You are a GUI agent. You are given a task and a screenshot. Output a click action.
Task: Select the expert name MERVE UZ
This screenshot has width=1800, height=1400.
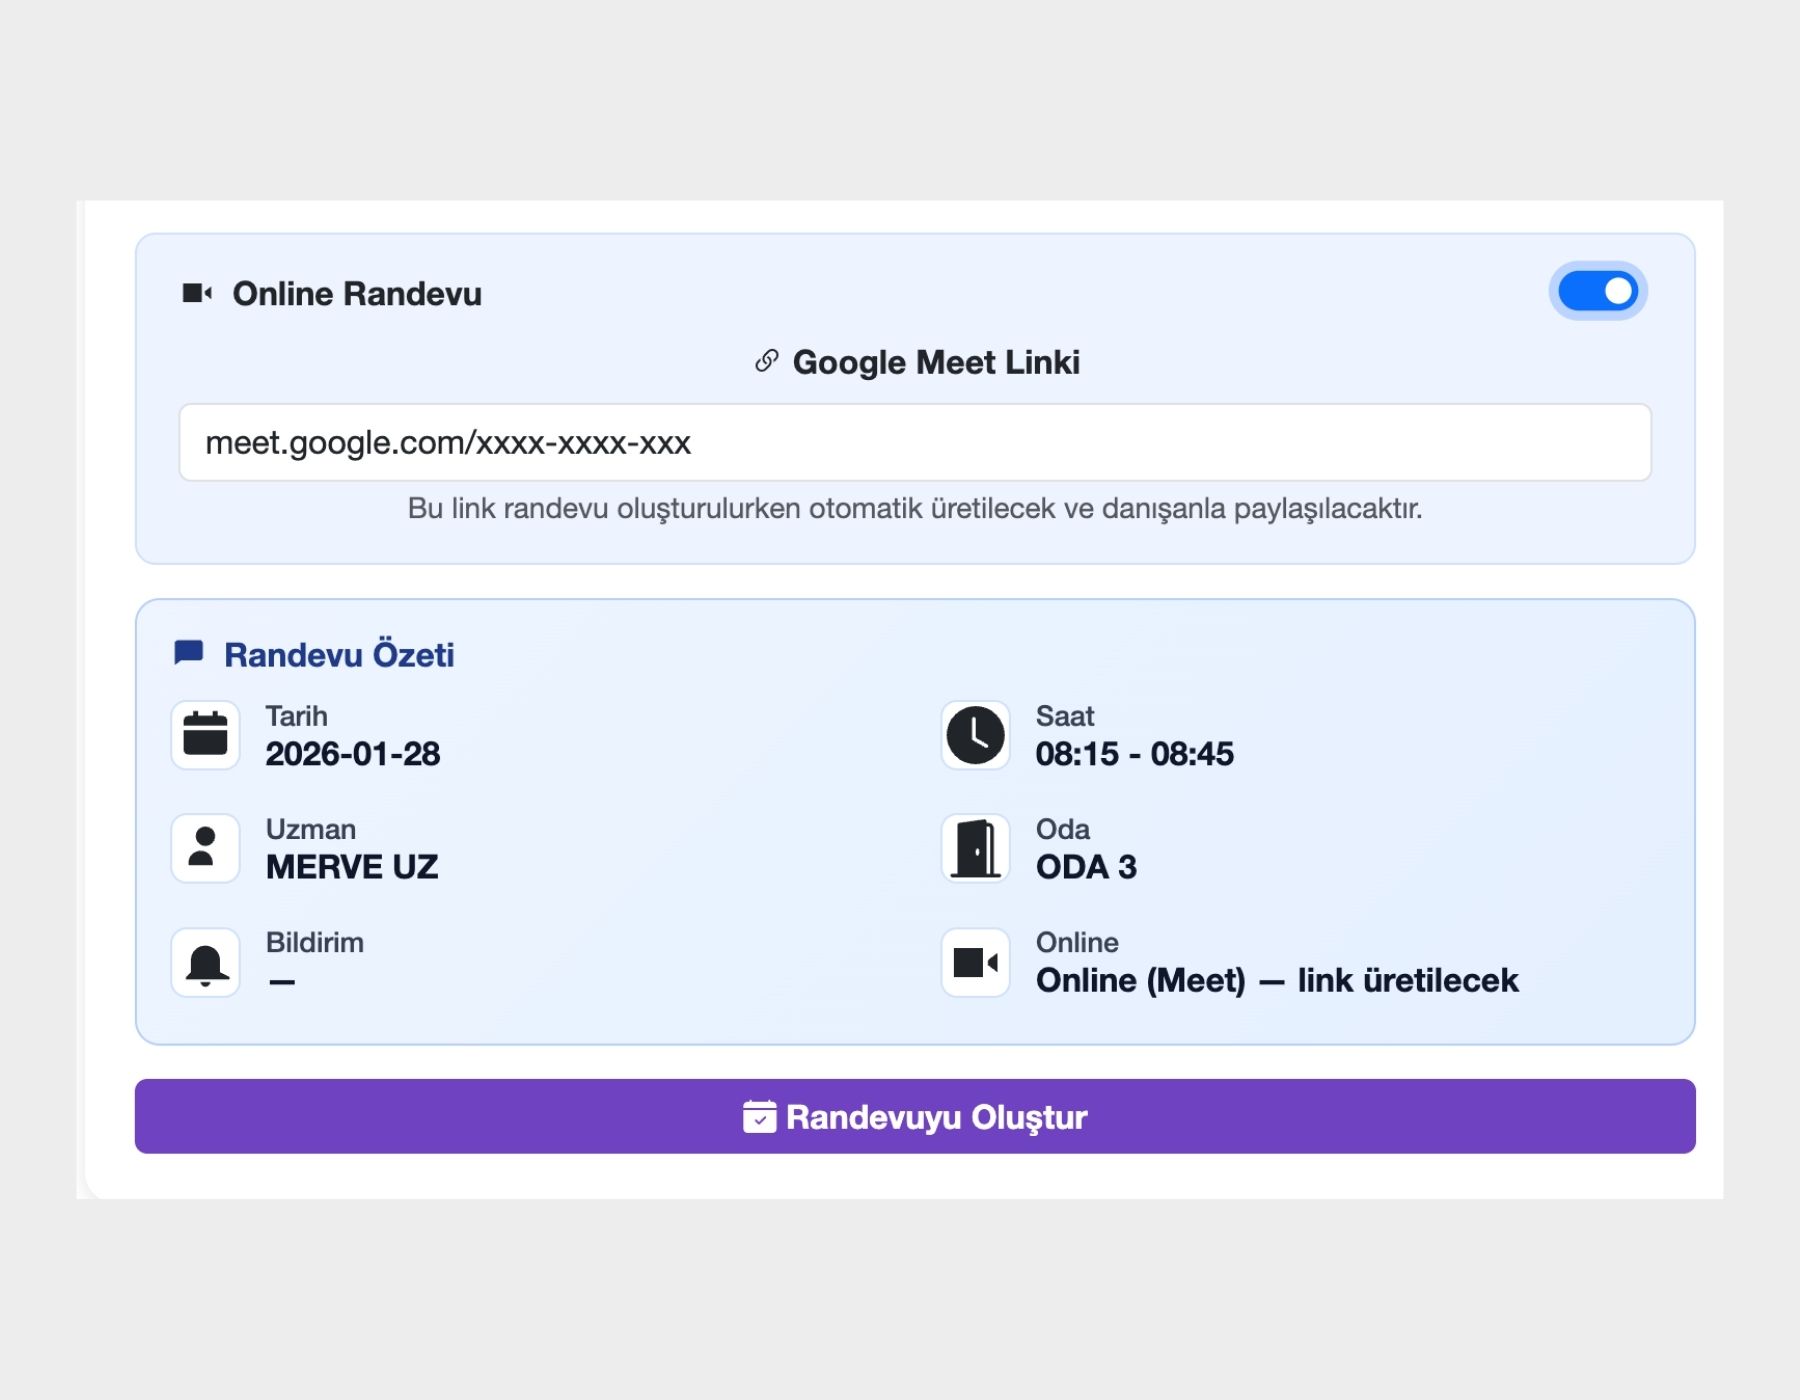coord(352,867)
